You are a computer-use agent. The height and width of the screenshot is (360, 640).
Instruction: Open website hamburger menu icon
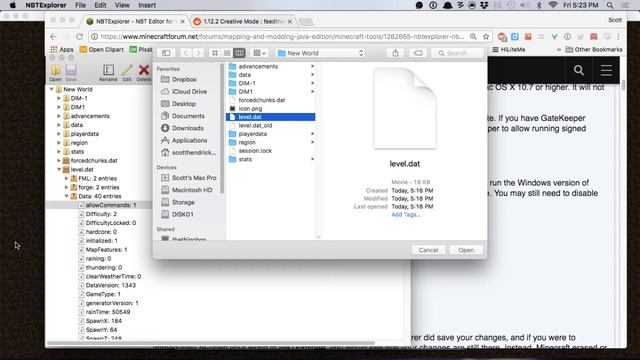coord(606,70)
